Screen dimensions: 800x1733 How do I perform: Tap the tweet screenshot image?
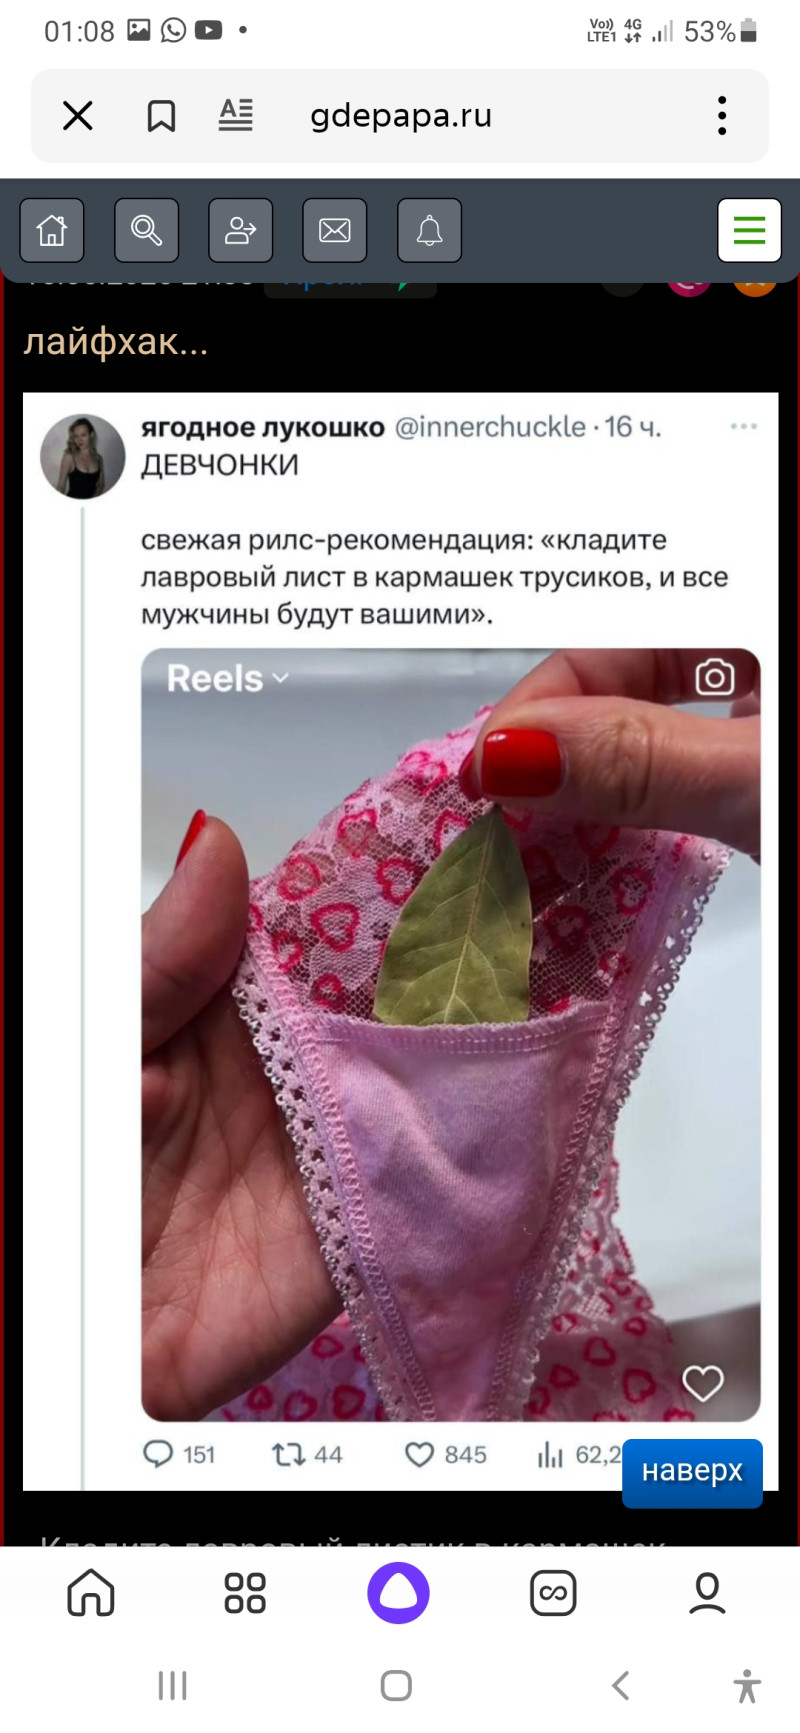[401, 941]
